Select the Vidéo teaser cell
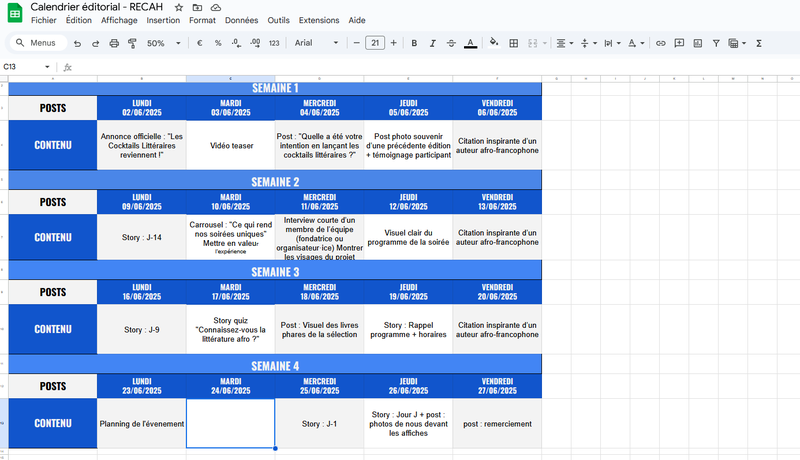This screenshot has width=800, height=460. coord(230,145)
